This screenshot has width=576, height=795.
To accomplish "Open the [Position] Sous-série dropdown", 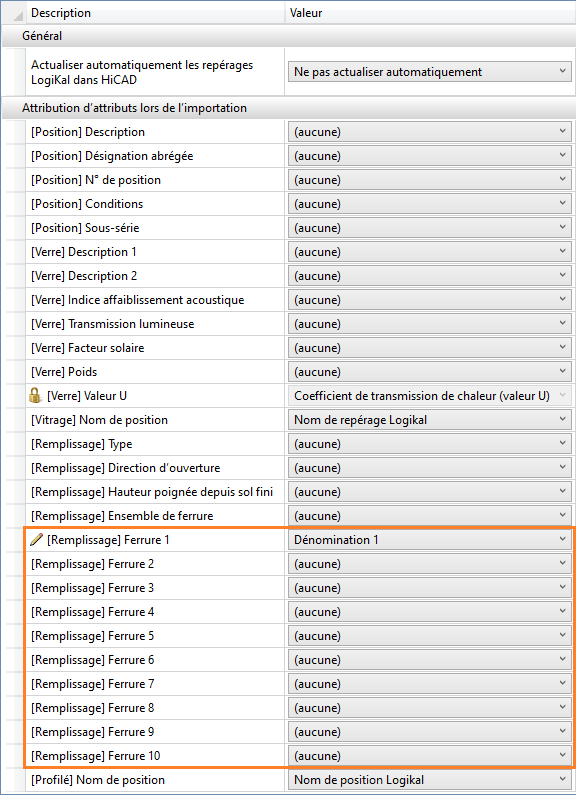I will (x=429, y=228).
